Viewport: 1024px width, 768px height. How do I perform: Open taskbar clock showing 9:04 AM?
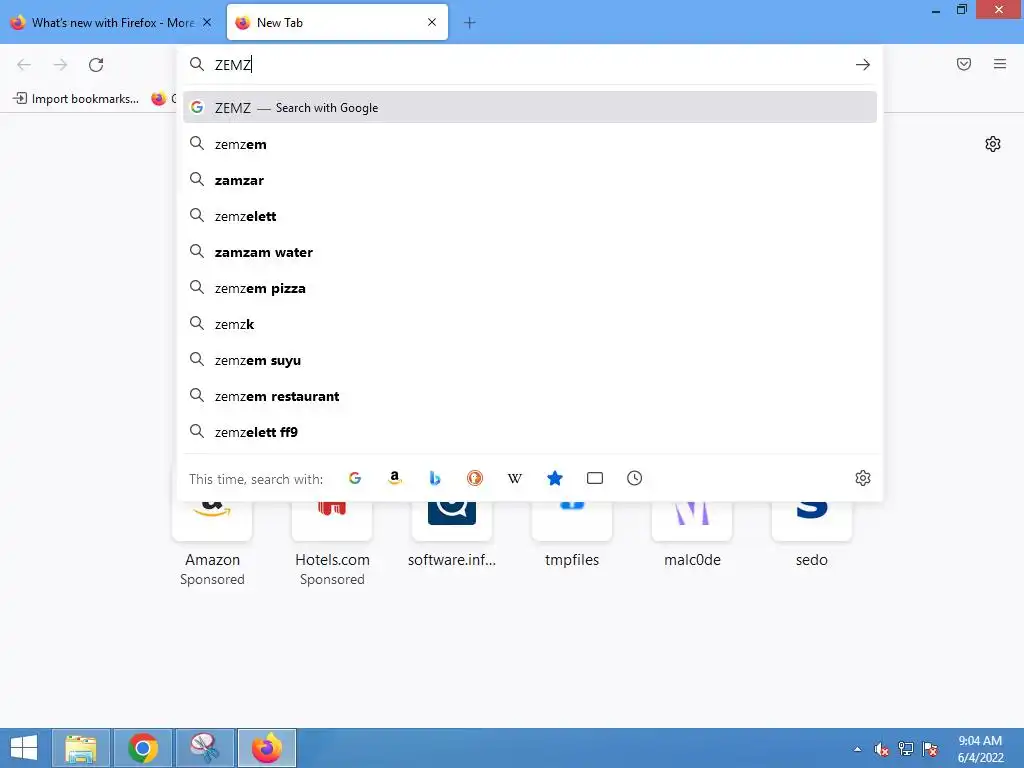(980, 749)
